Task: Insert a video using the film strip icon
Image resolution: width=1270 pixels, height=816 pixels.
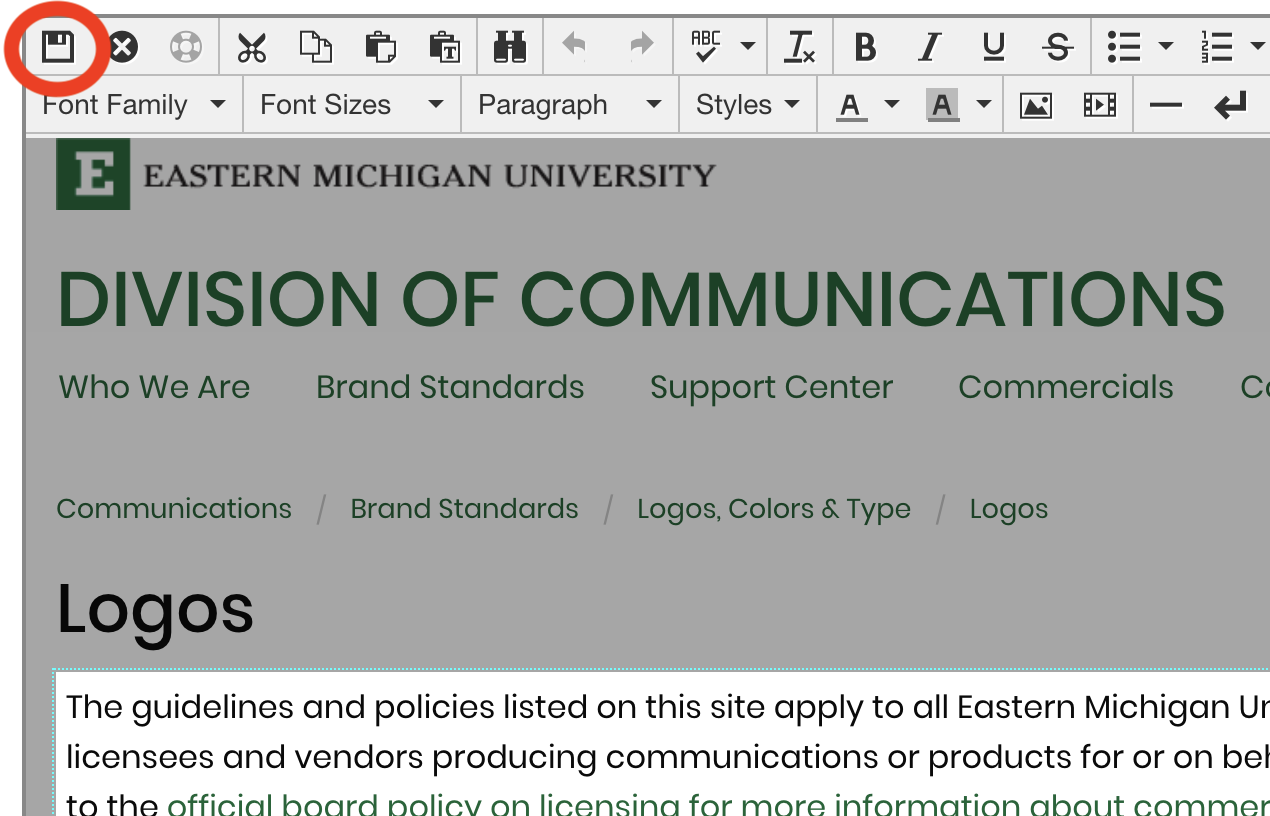Action: pos(1099,105)
